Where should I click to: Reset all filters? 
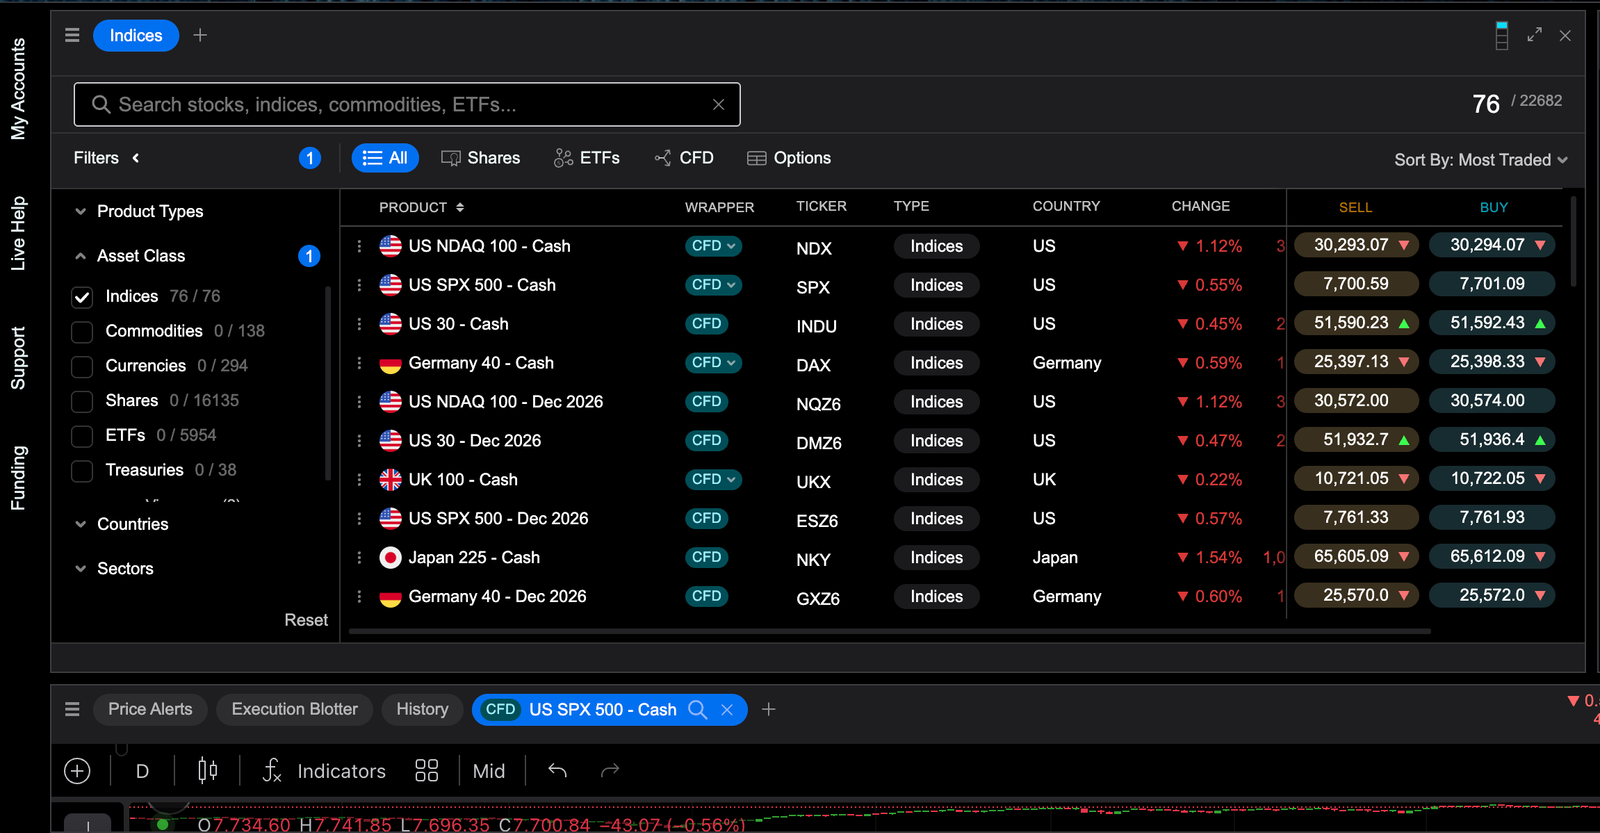306,620
